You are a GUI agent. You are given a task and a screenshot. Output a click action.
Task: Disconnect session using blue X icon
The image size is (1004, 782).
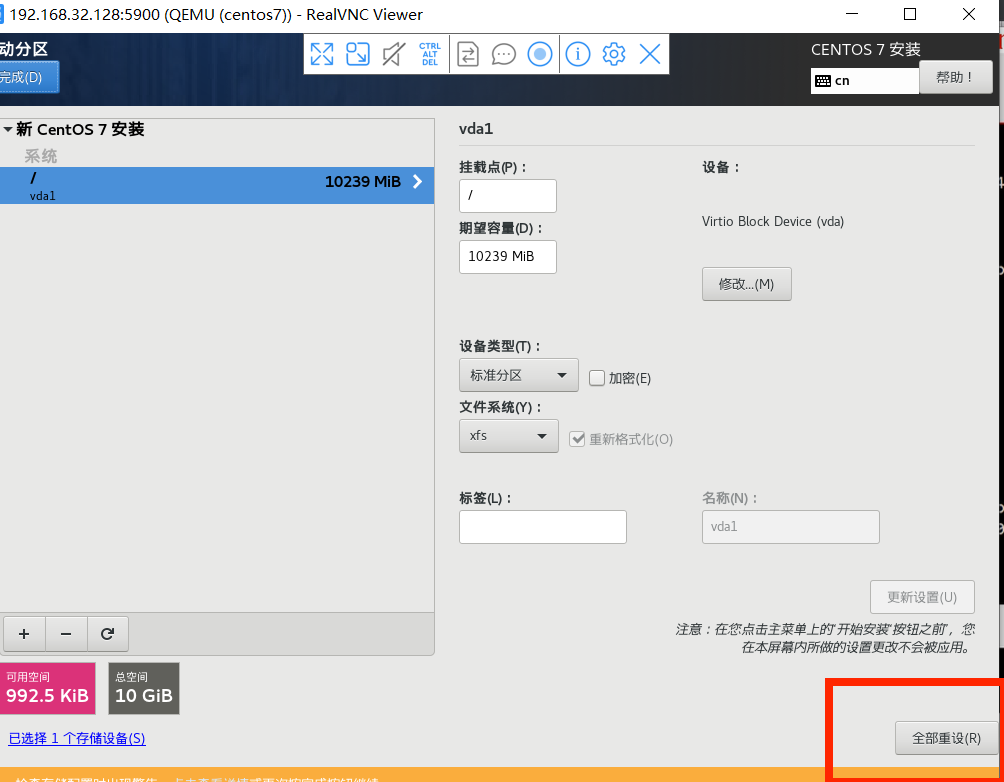[x=650, y=54]
